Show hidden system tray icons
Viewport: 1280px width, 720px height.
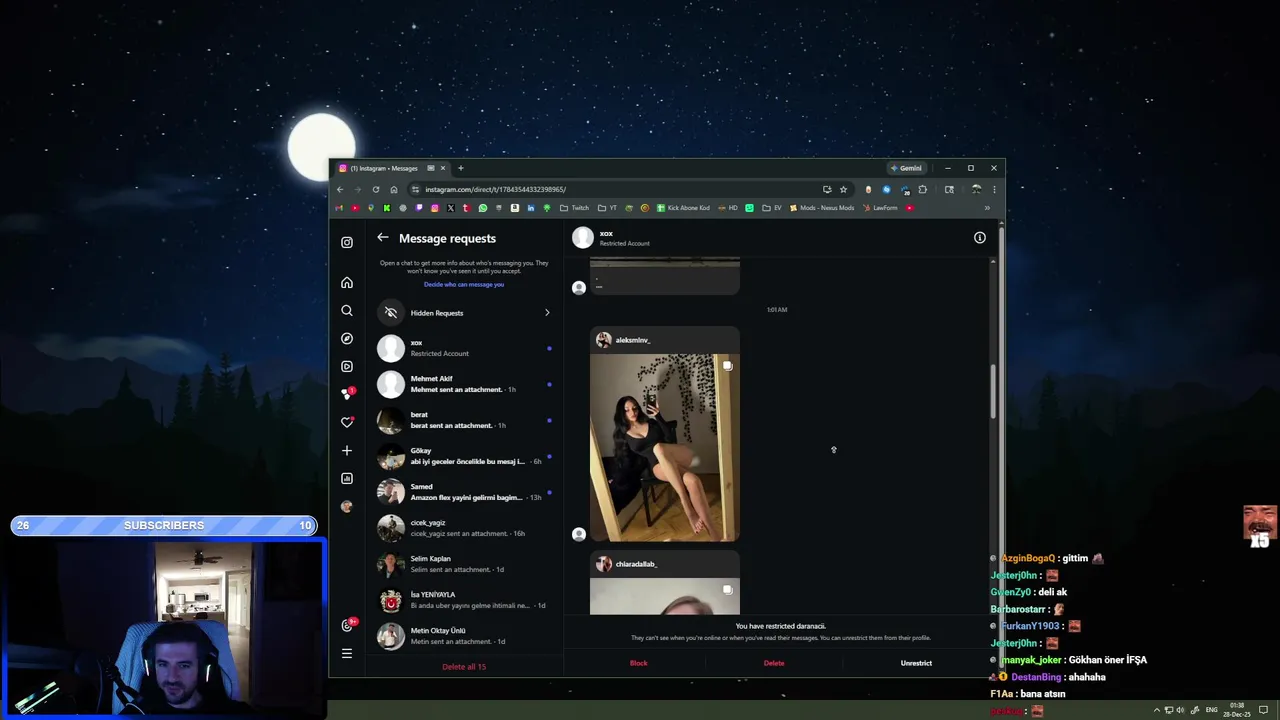[1157, 710]
